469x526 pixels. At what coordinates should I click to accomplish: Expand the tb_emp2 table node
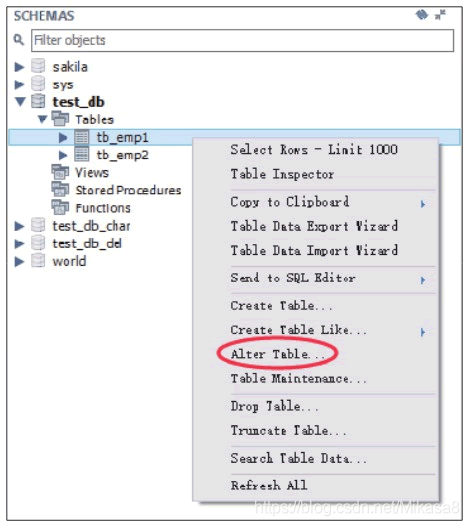(x=63, y=155)
